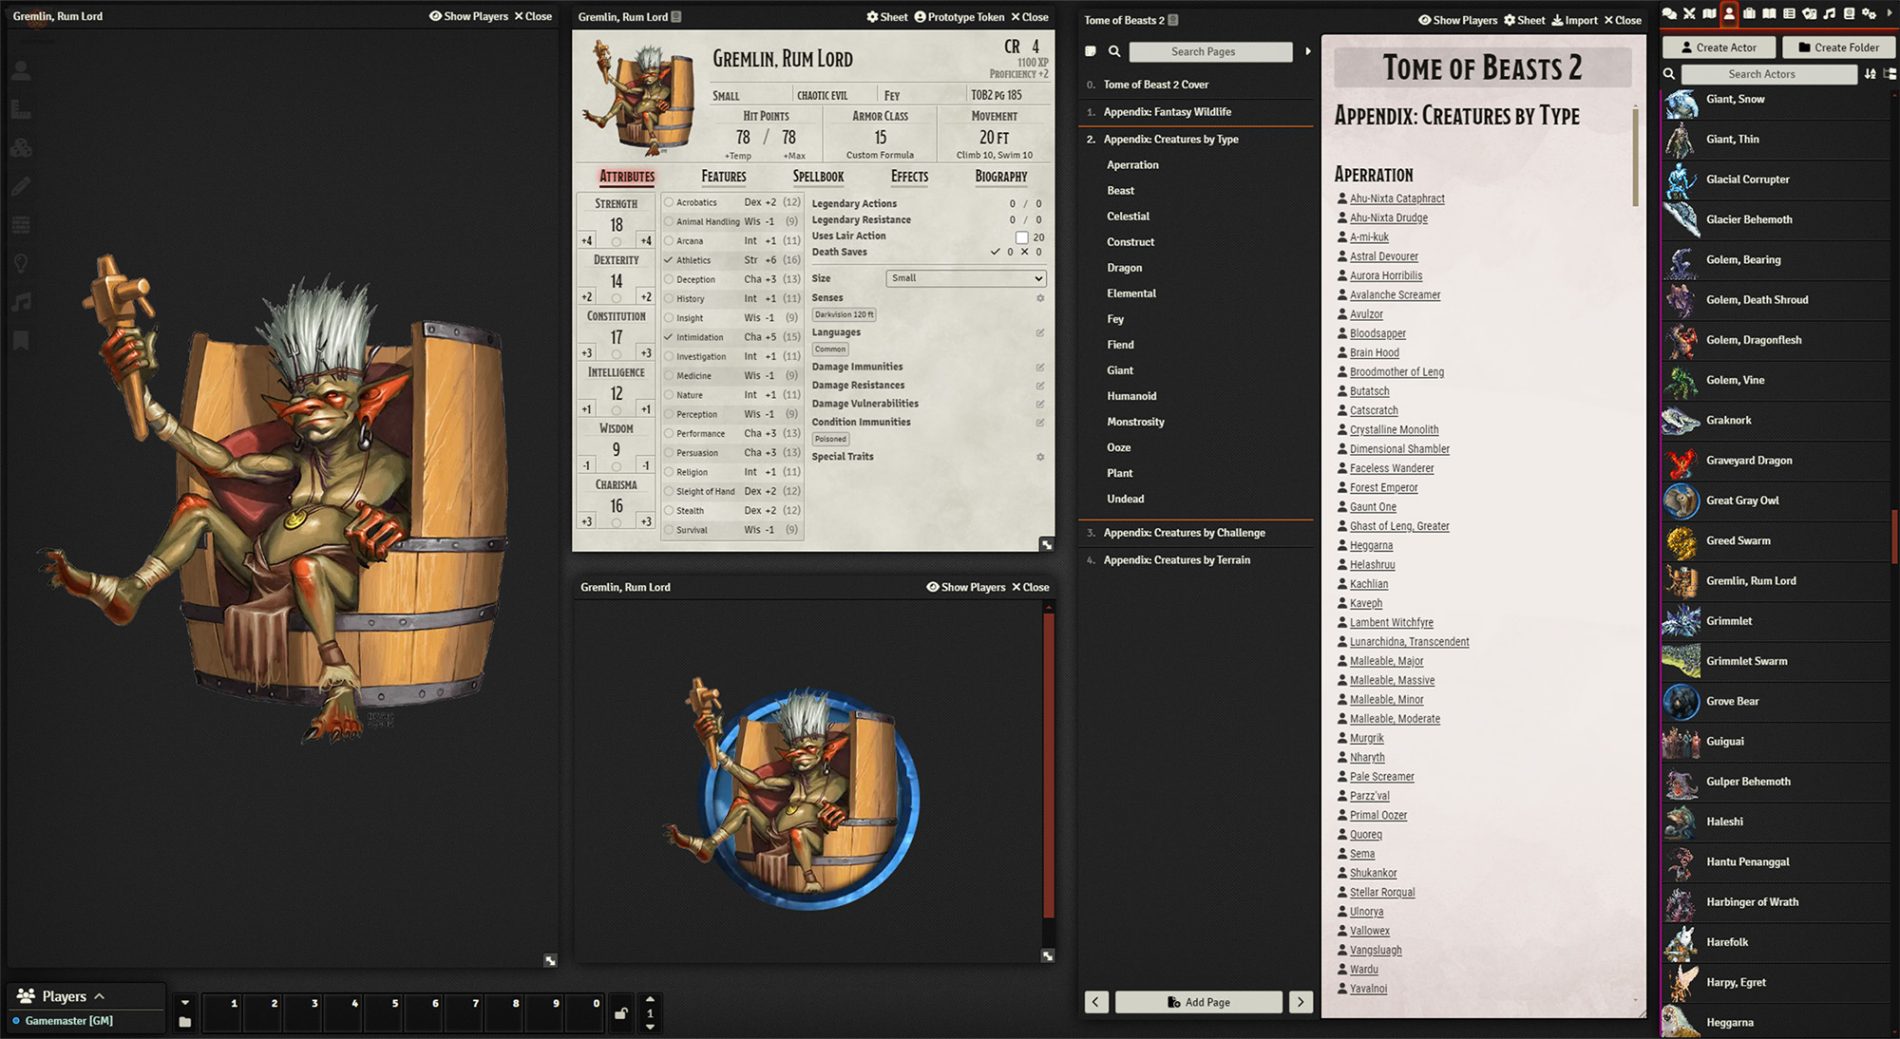The image size is (1900, 1039).
Task: Collapse the sidebar arrow at top right
Action: (1889, 14)
